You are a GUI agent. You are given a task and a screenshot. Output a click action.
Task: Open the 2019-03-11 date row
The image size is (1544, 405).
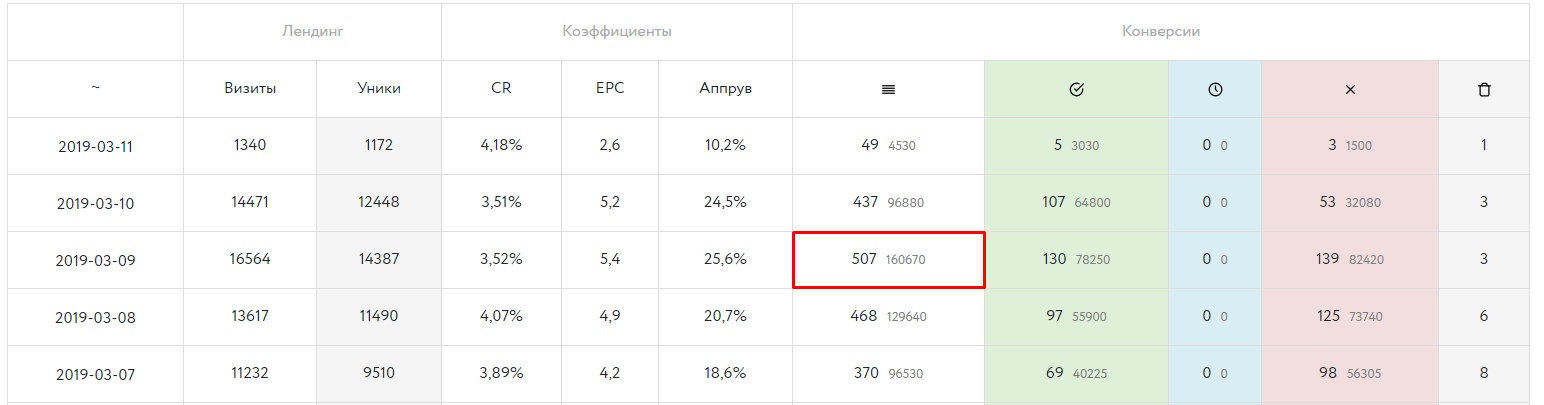[95, 146]
